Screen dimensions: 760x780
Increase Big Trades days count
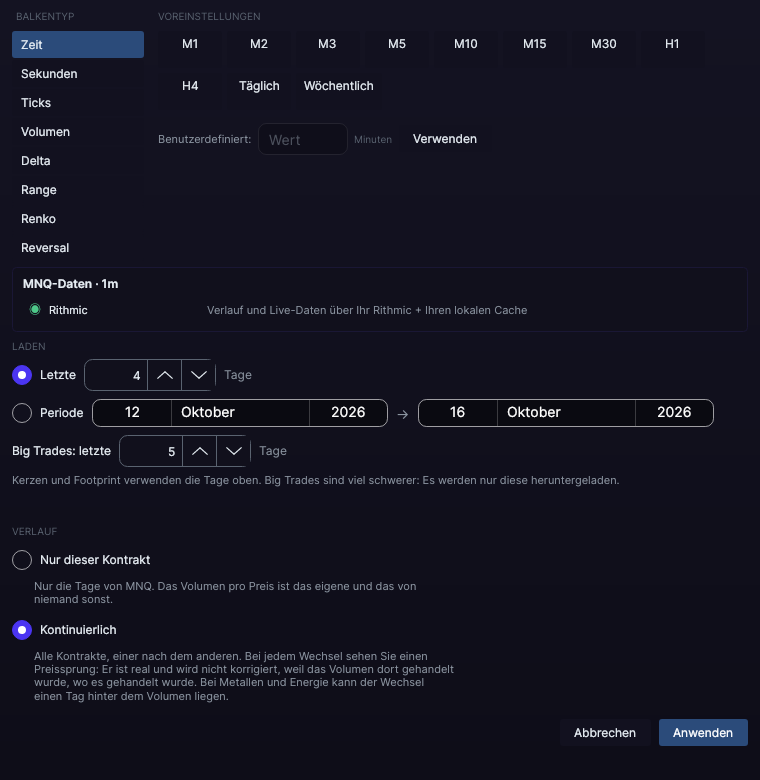point(199,451)
